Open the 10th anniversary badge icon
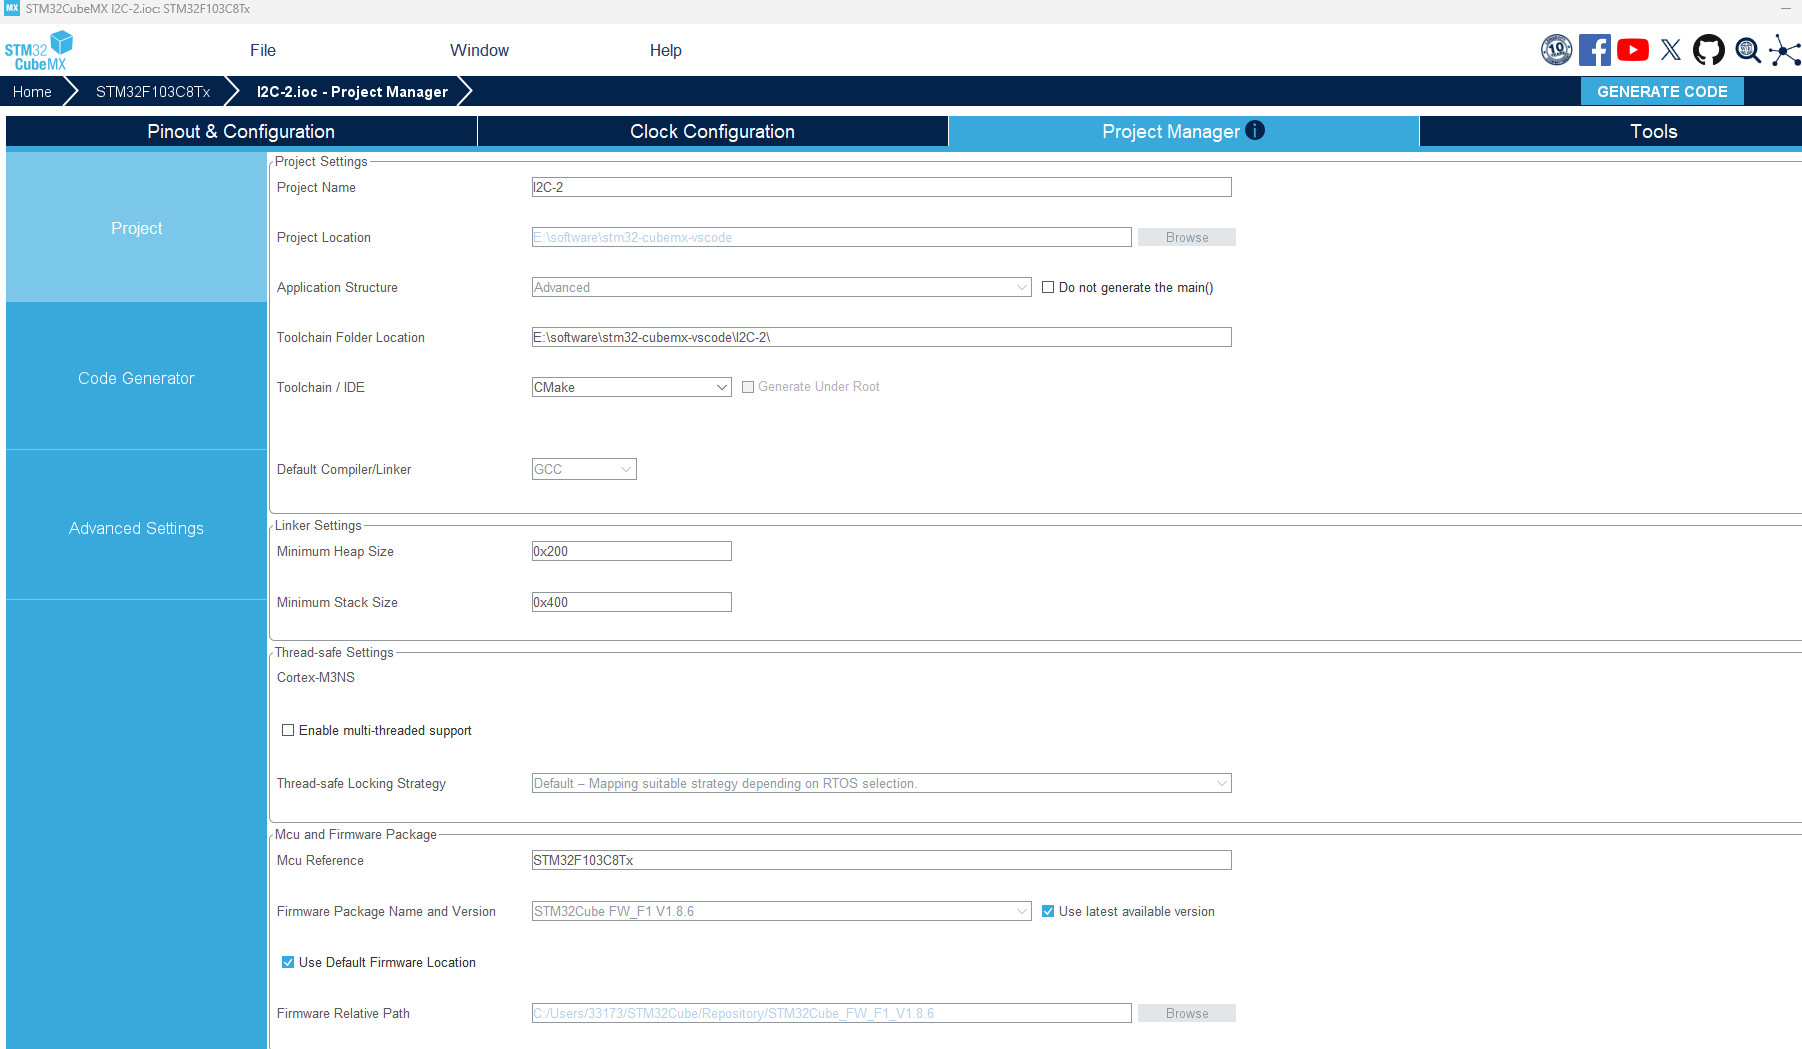The width and height of the screenshot is (1802, 1049). (1557, 50)
